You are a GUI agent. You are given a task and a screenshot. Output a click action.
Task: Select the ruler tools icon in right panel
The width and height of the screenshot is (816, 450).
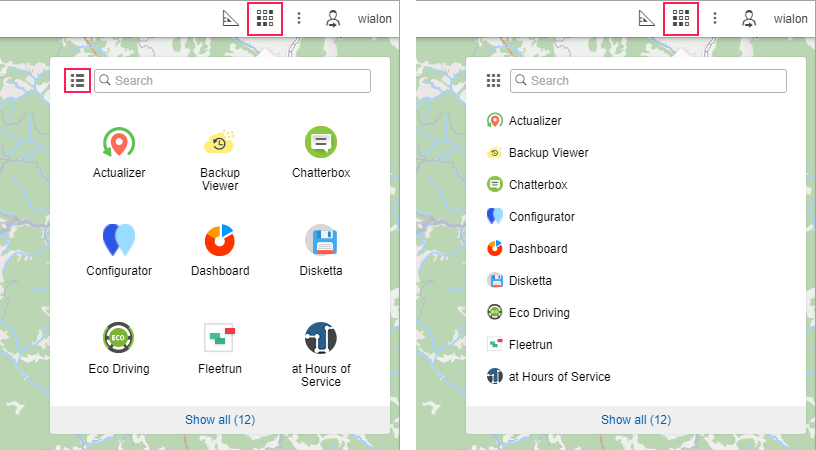click(646, 19)
